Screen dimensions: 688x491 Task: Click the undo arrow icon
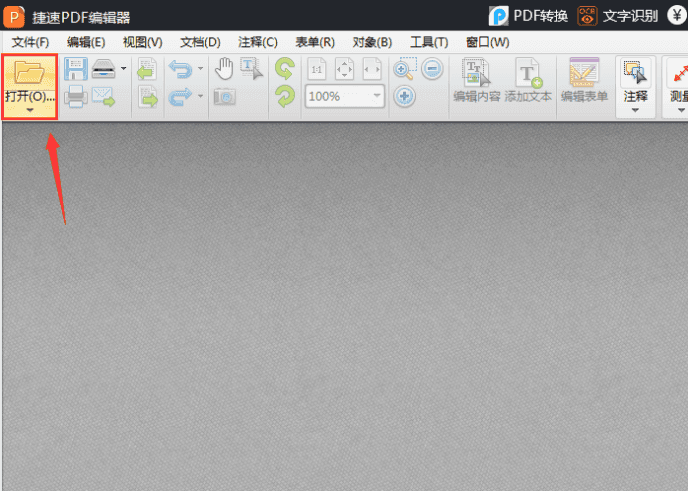pyautogui.click(x=180, y=69)
